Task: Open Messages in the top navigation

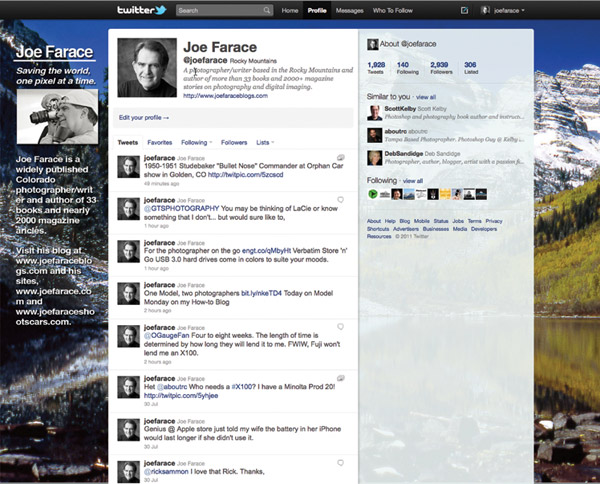Action: pos(349,10)
